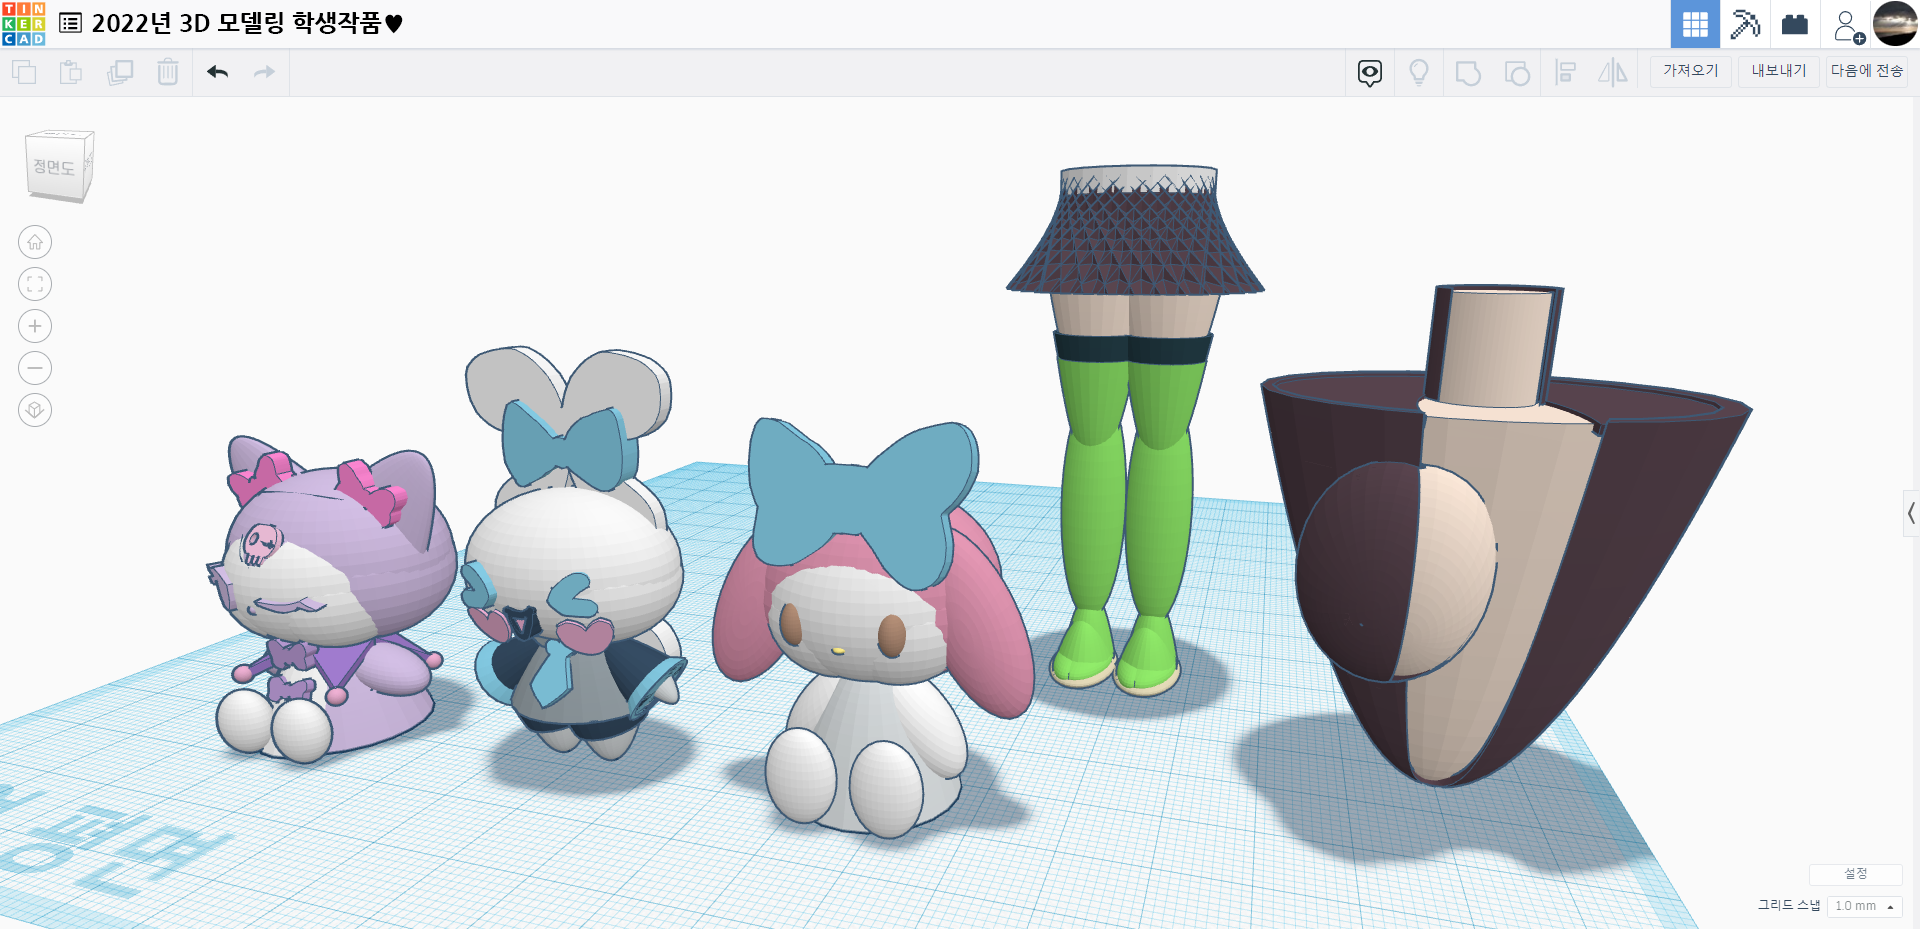This screenshot has height=929, width=1920.
Task: Invite a collaborator with add-person icon
Action: (1848, 25)
